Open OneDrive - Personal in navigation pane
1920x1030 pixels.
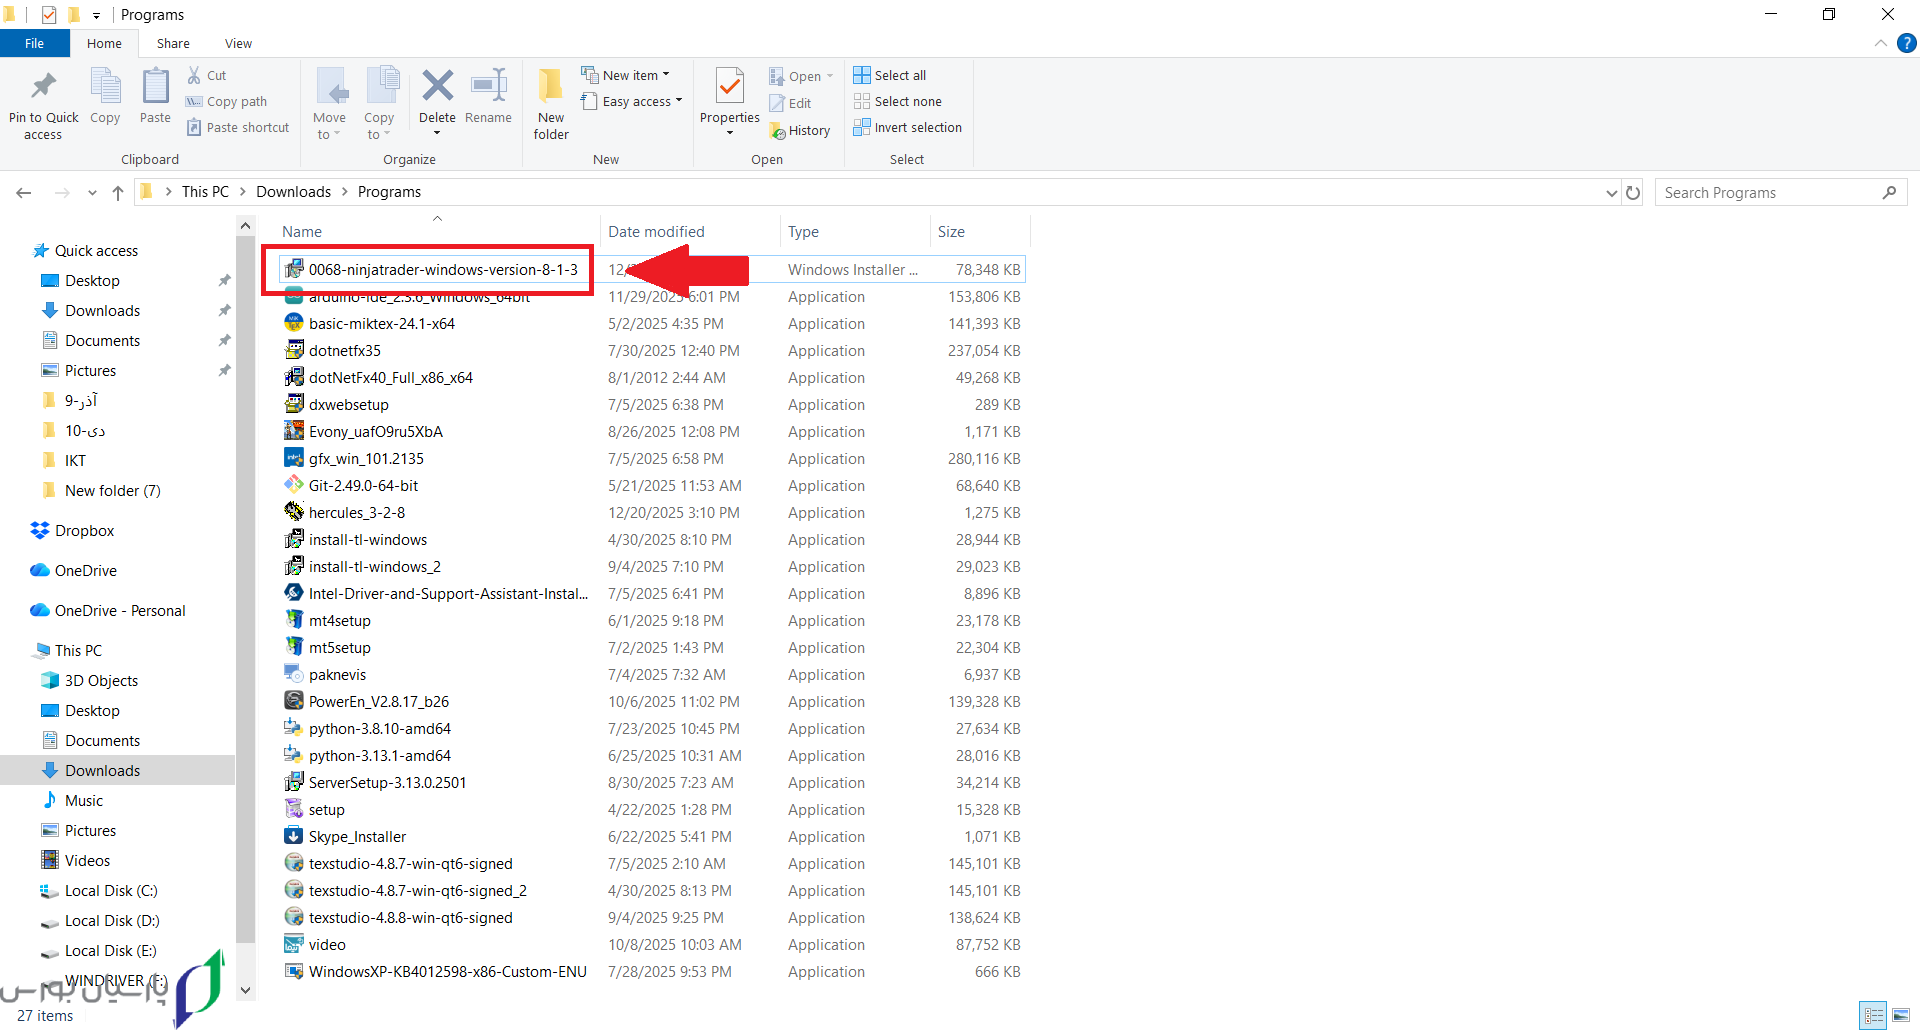pyautogui.click(x=120, y=610)
